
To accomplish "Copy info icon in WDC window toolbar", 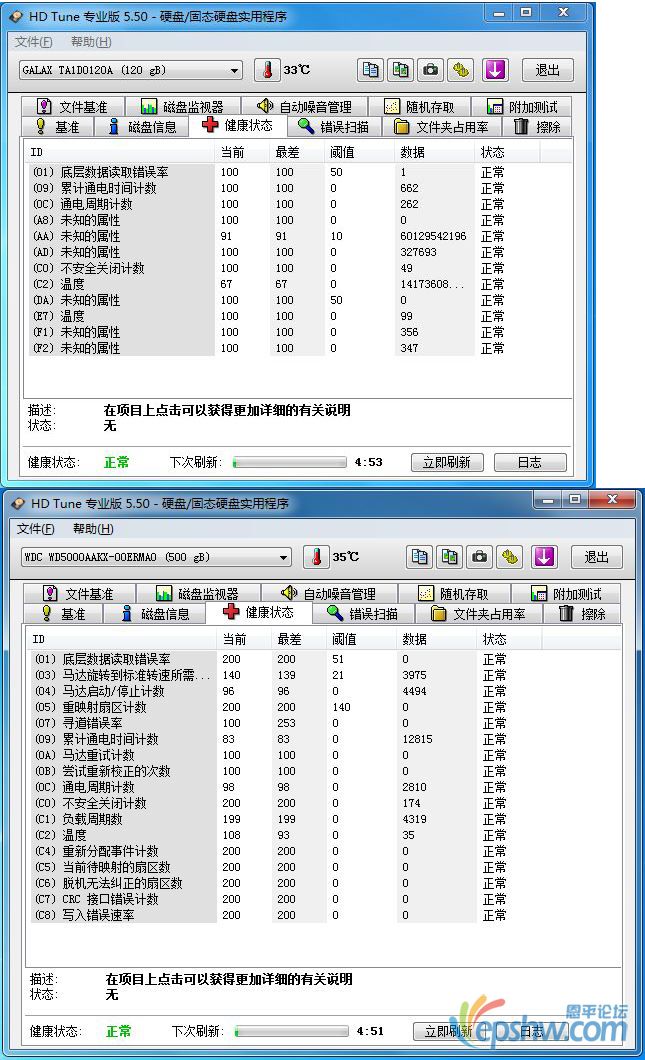I will point(419,556).
